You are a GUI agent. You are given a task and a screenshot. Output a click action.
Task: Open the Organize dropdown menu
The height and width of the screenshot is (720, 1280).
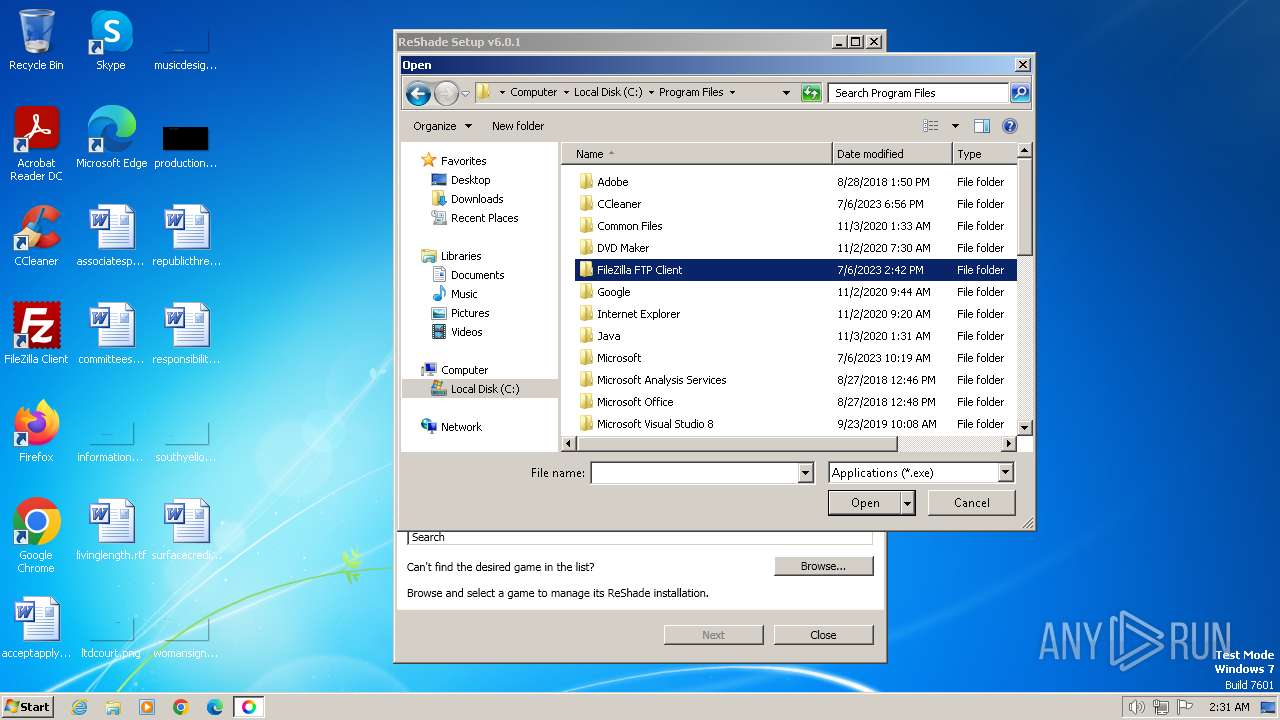pyautogui.click(x=442, y=126)
